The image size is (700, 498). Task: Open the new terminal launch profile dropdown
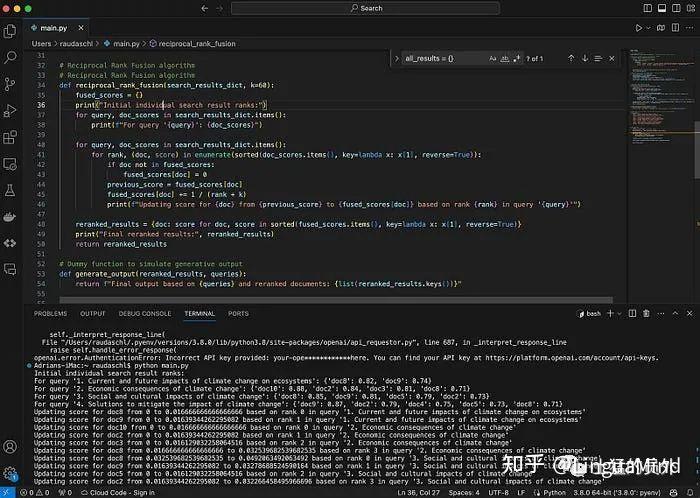[x=620, y=314]
